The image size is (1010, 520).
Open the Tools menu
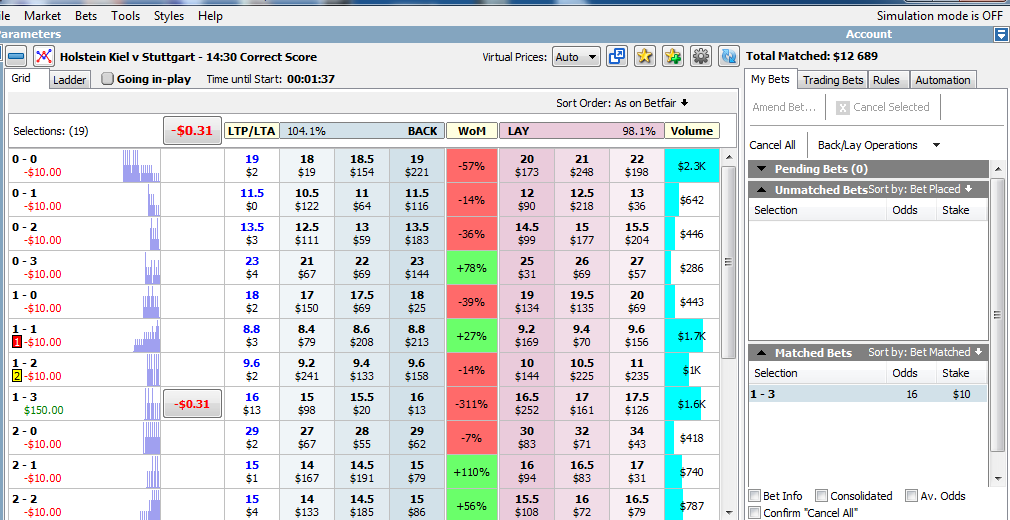coord(125,16)
